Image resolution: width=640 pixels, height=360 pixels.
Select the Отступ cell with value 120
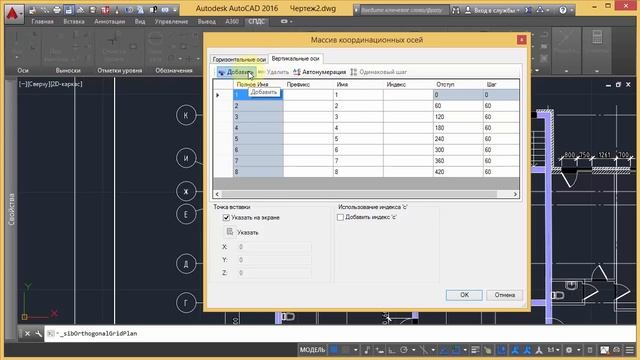[458, 117]
